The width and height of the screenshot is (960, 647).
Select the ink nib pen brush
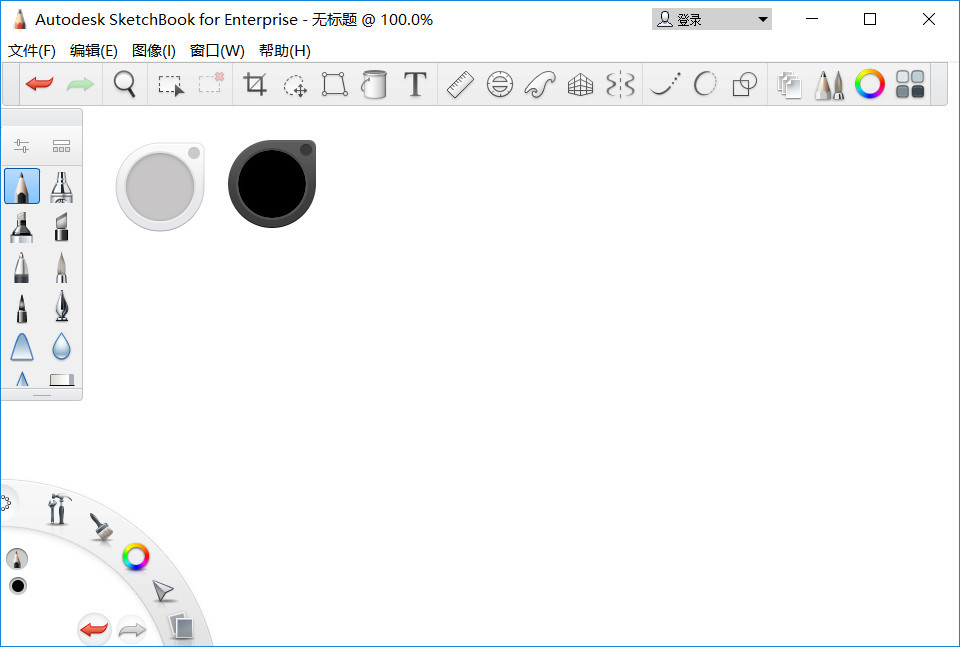pos(61,306)
